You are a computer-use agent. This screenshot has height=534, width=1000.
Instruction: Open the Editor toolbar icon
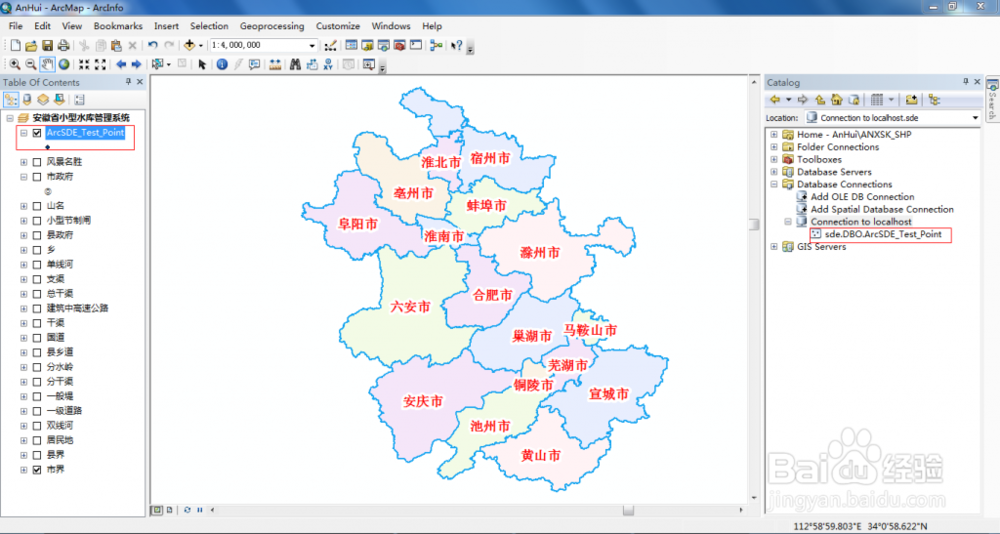click(330, 45)
